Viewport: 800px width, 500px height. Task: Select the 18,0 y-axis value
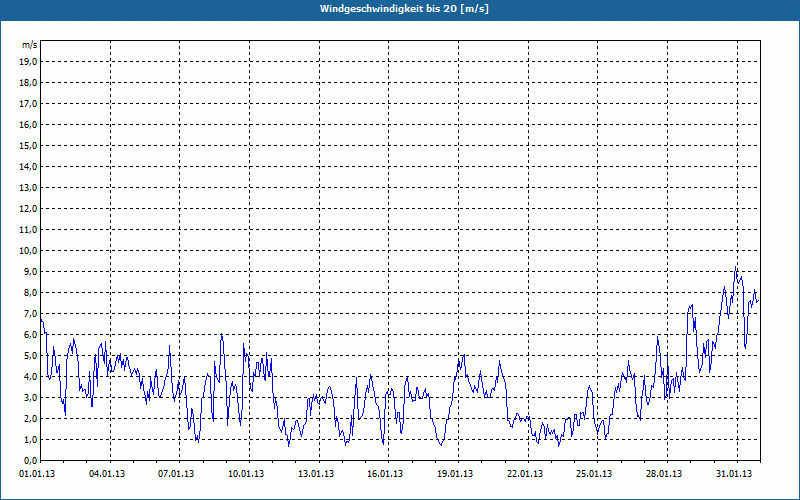coord(28,83)
